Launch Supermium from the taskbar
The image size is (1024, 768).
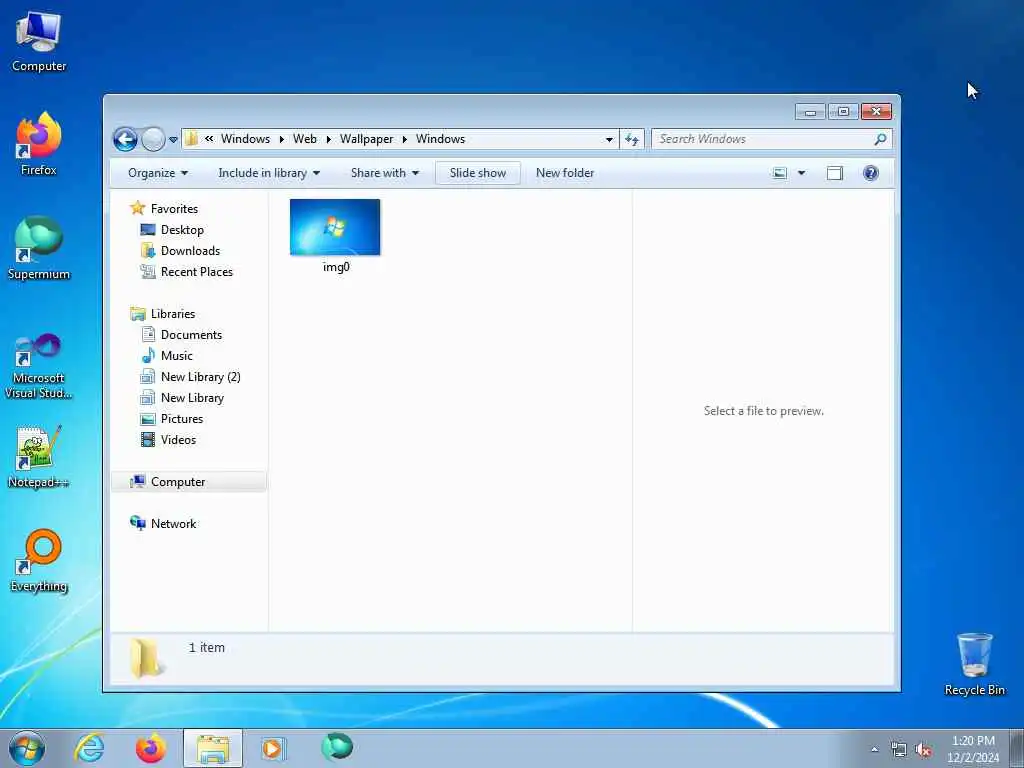coord(337,747)
